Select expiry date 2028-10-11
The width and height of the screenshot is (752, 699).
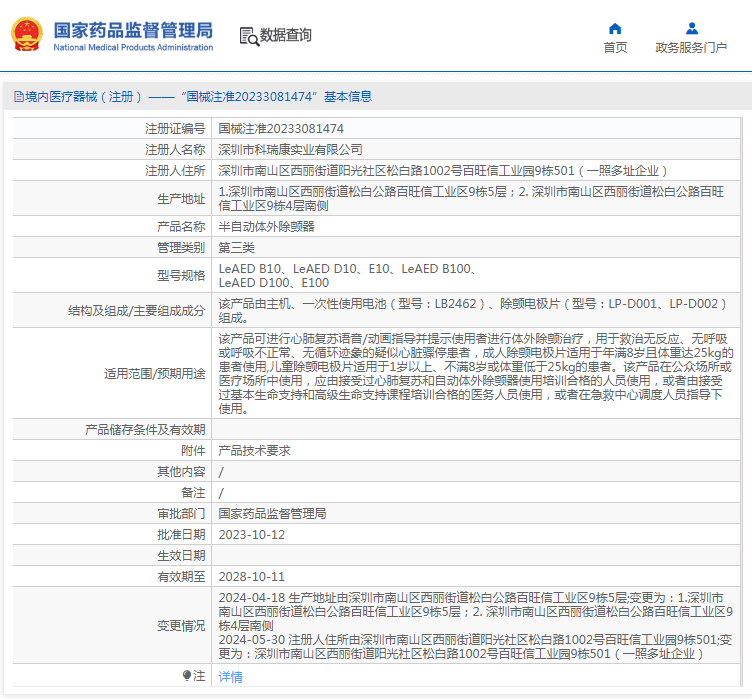click(252, 577)
